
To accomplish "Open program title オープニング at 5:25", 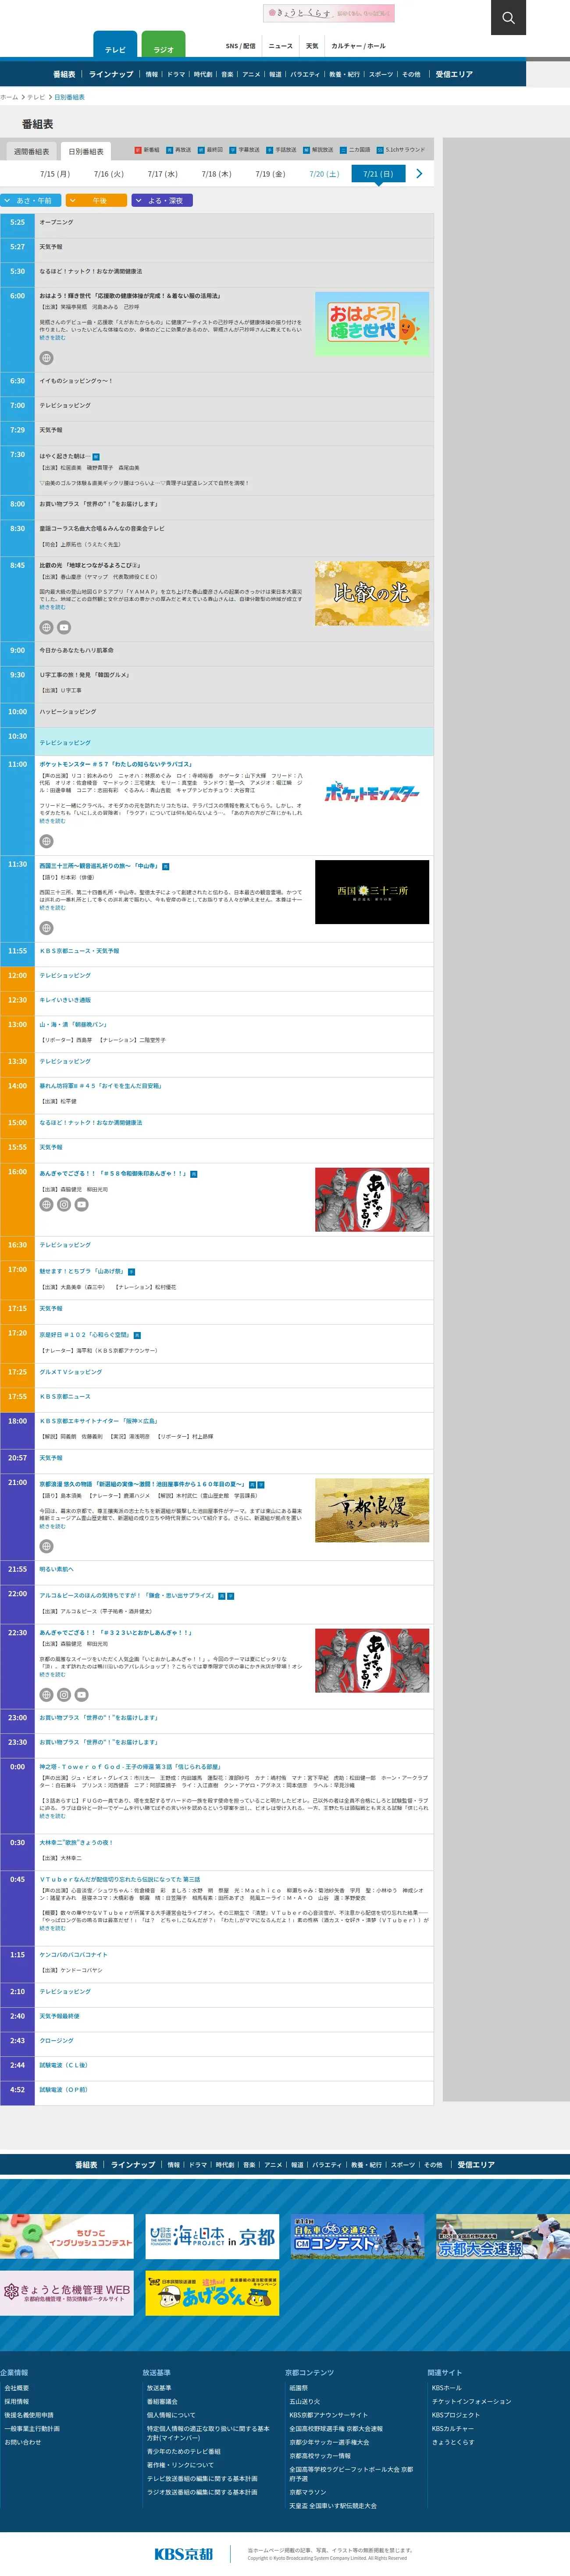I will tap(56, 222).
